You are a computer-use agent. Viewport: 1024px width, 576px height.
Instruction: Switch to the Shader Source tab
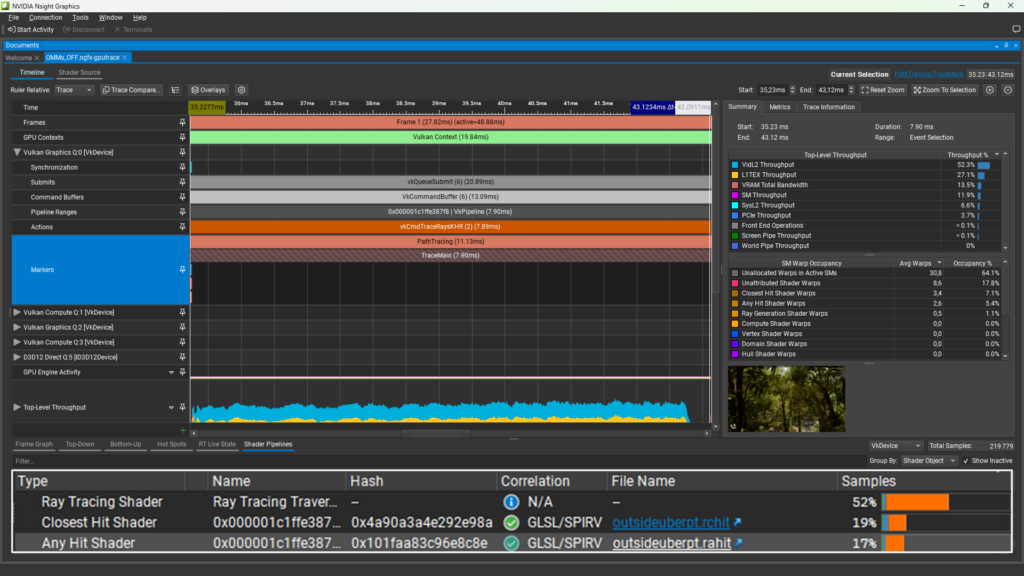pos(79,72)
